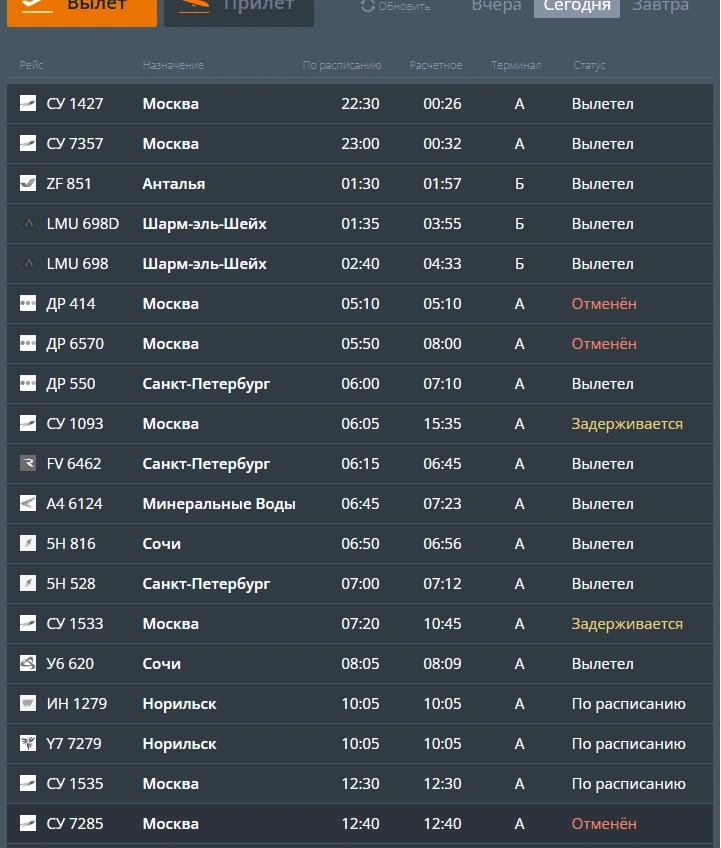Image resolution: width=721 pixels, height=848 pixels.
Task: Click the Рейс column header
Action: point(31,65)
